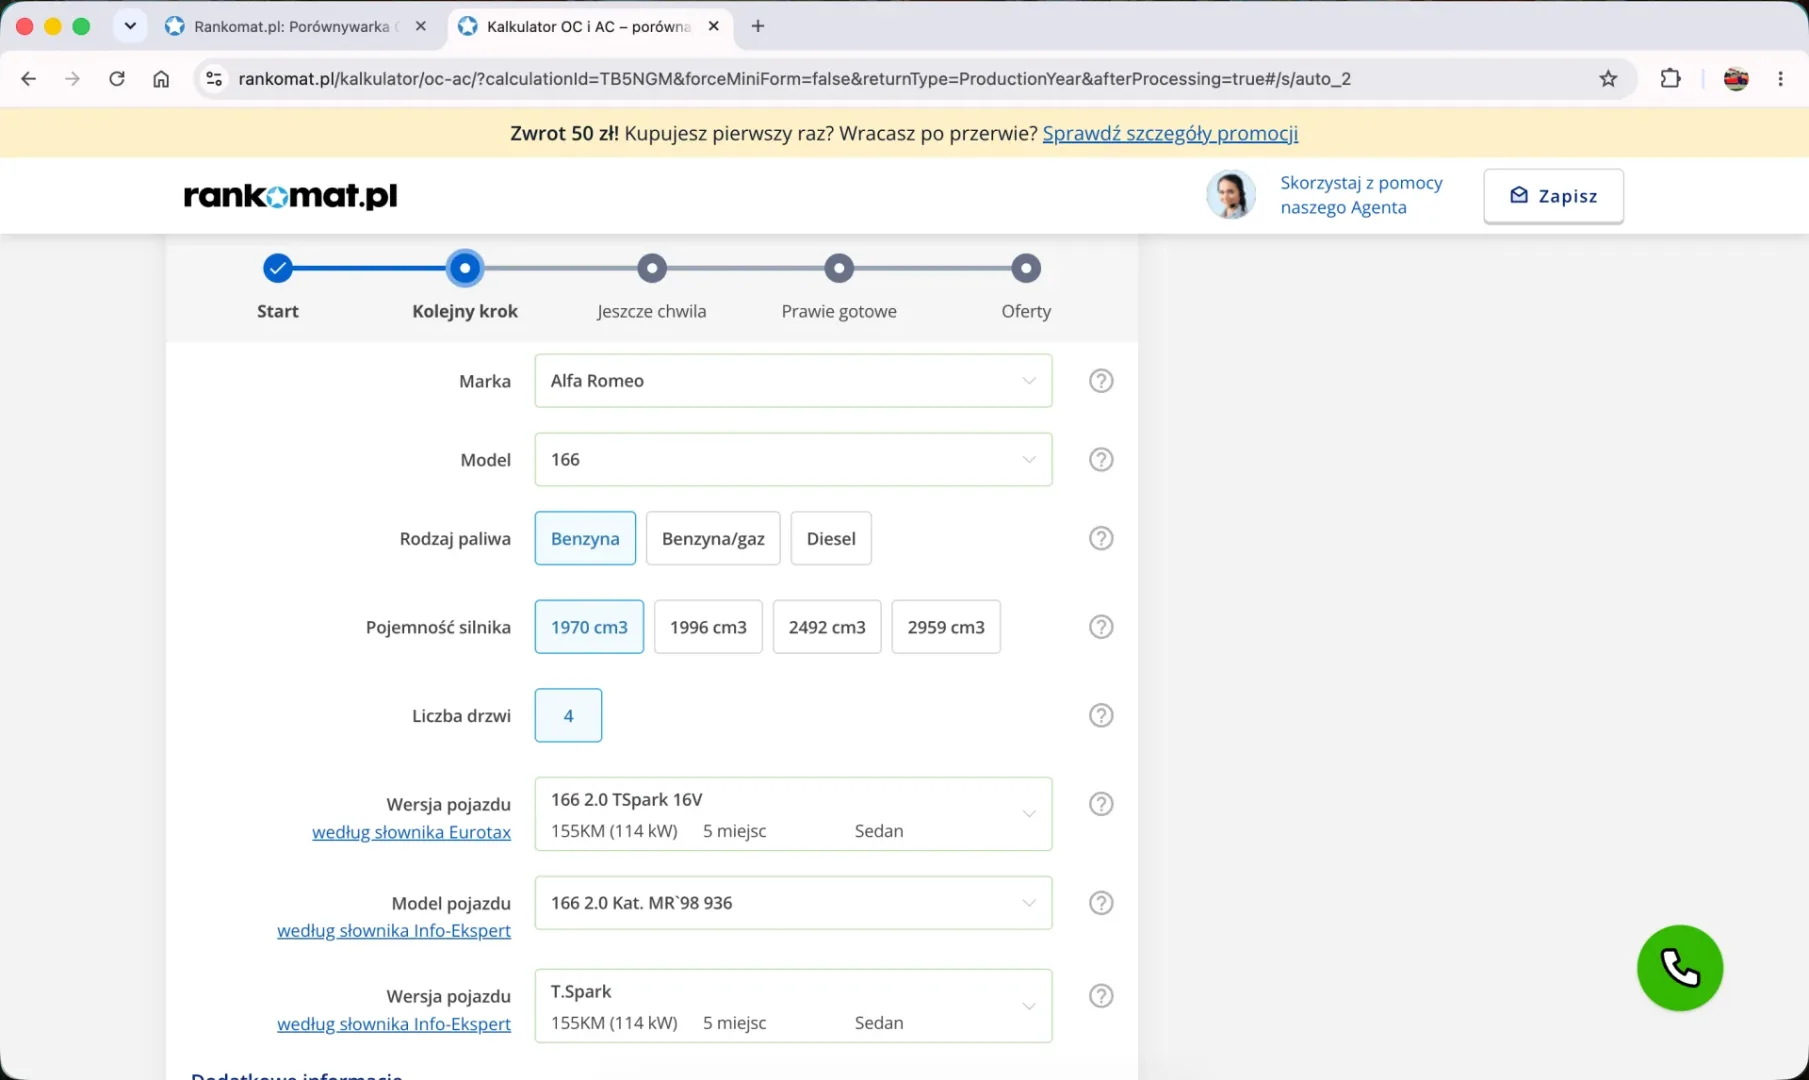Click the browser address bar URL

click(795, 79)
